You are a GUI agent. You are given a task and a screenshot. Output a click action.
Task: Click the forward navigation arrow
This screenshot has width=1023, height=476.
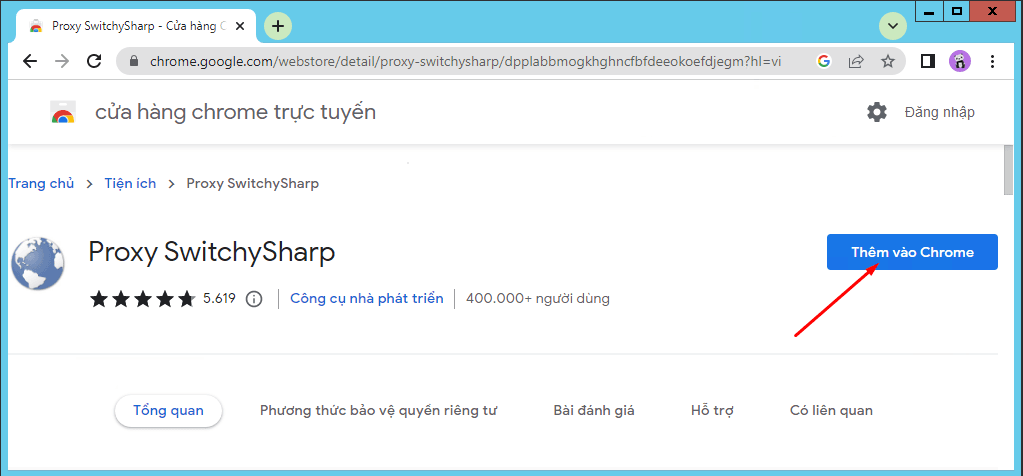tap(62, 61)
